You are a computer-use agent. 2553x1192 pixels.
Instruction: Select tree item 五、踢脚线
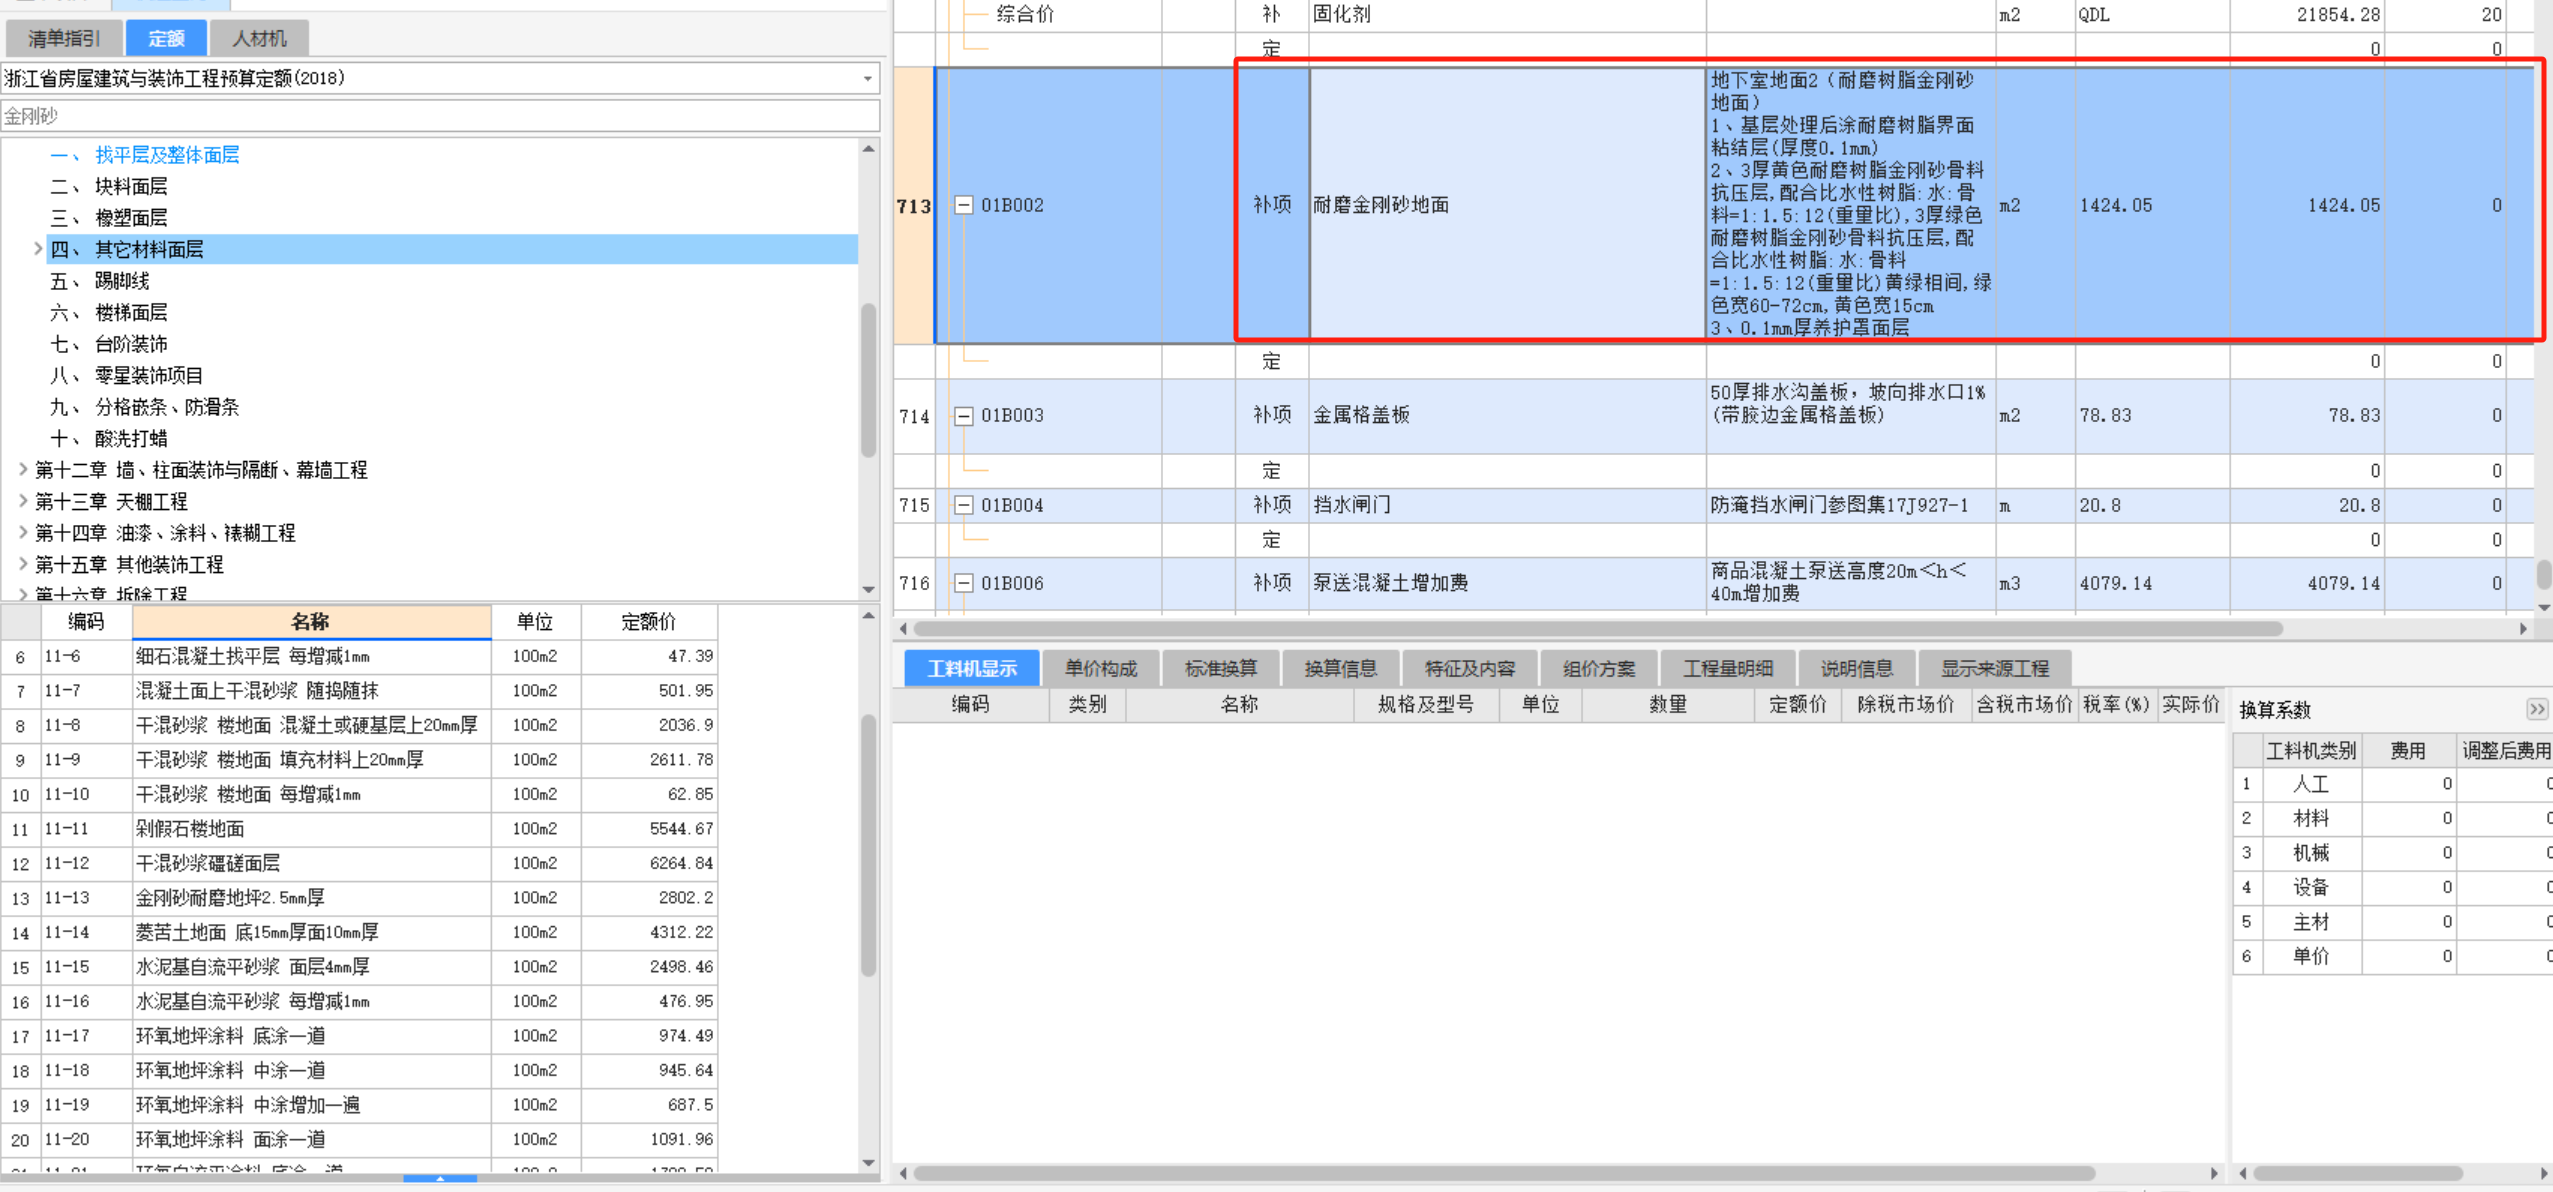click(100, 281)
